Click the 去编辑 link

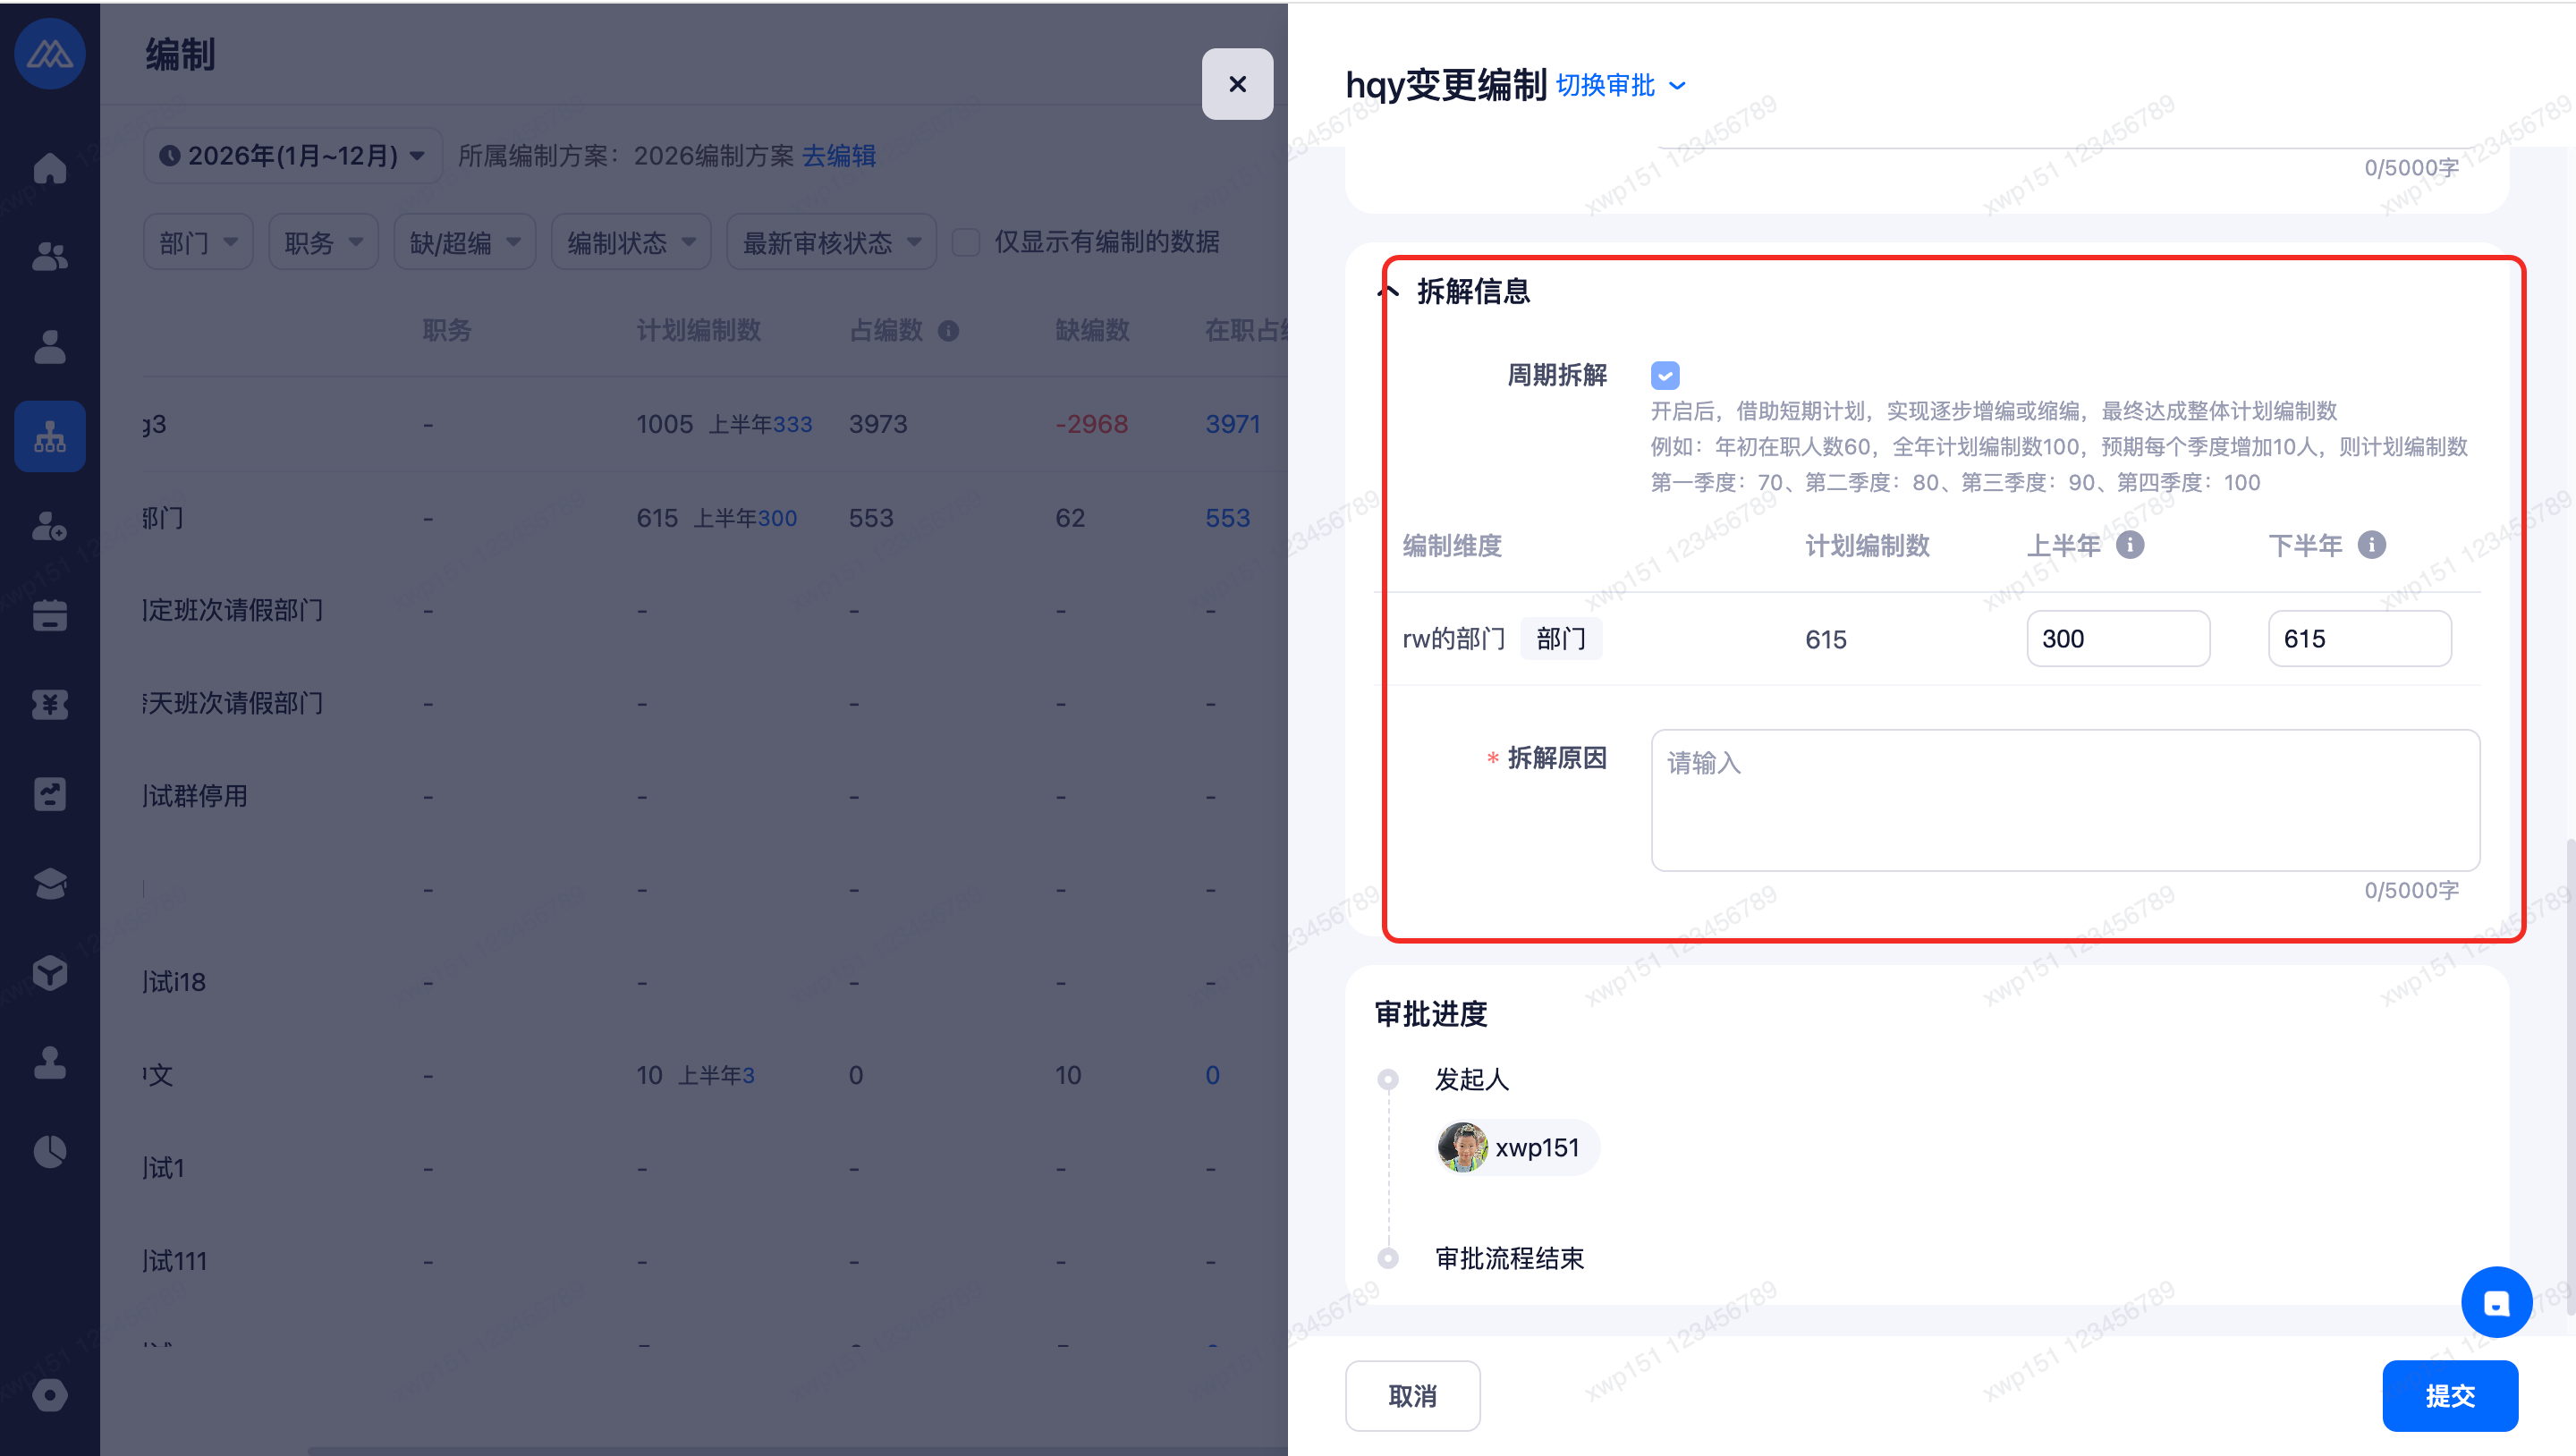(838, 156)
